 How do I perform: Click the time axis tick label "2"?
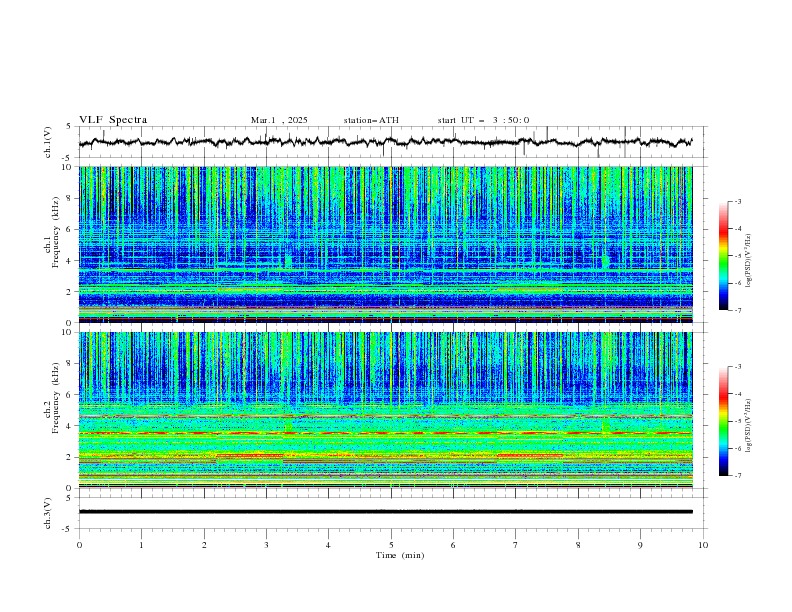pyautogui.click(x=204, y=545)
